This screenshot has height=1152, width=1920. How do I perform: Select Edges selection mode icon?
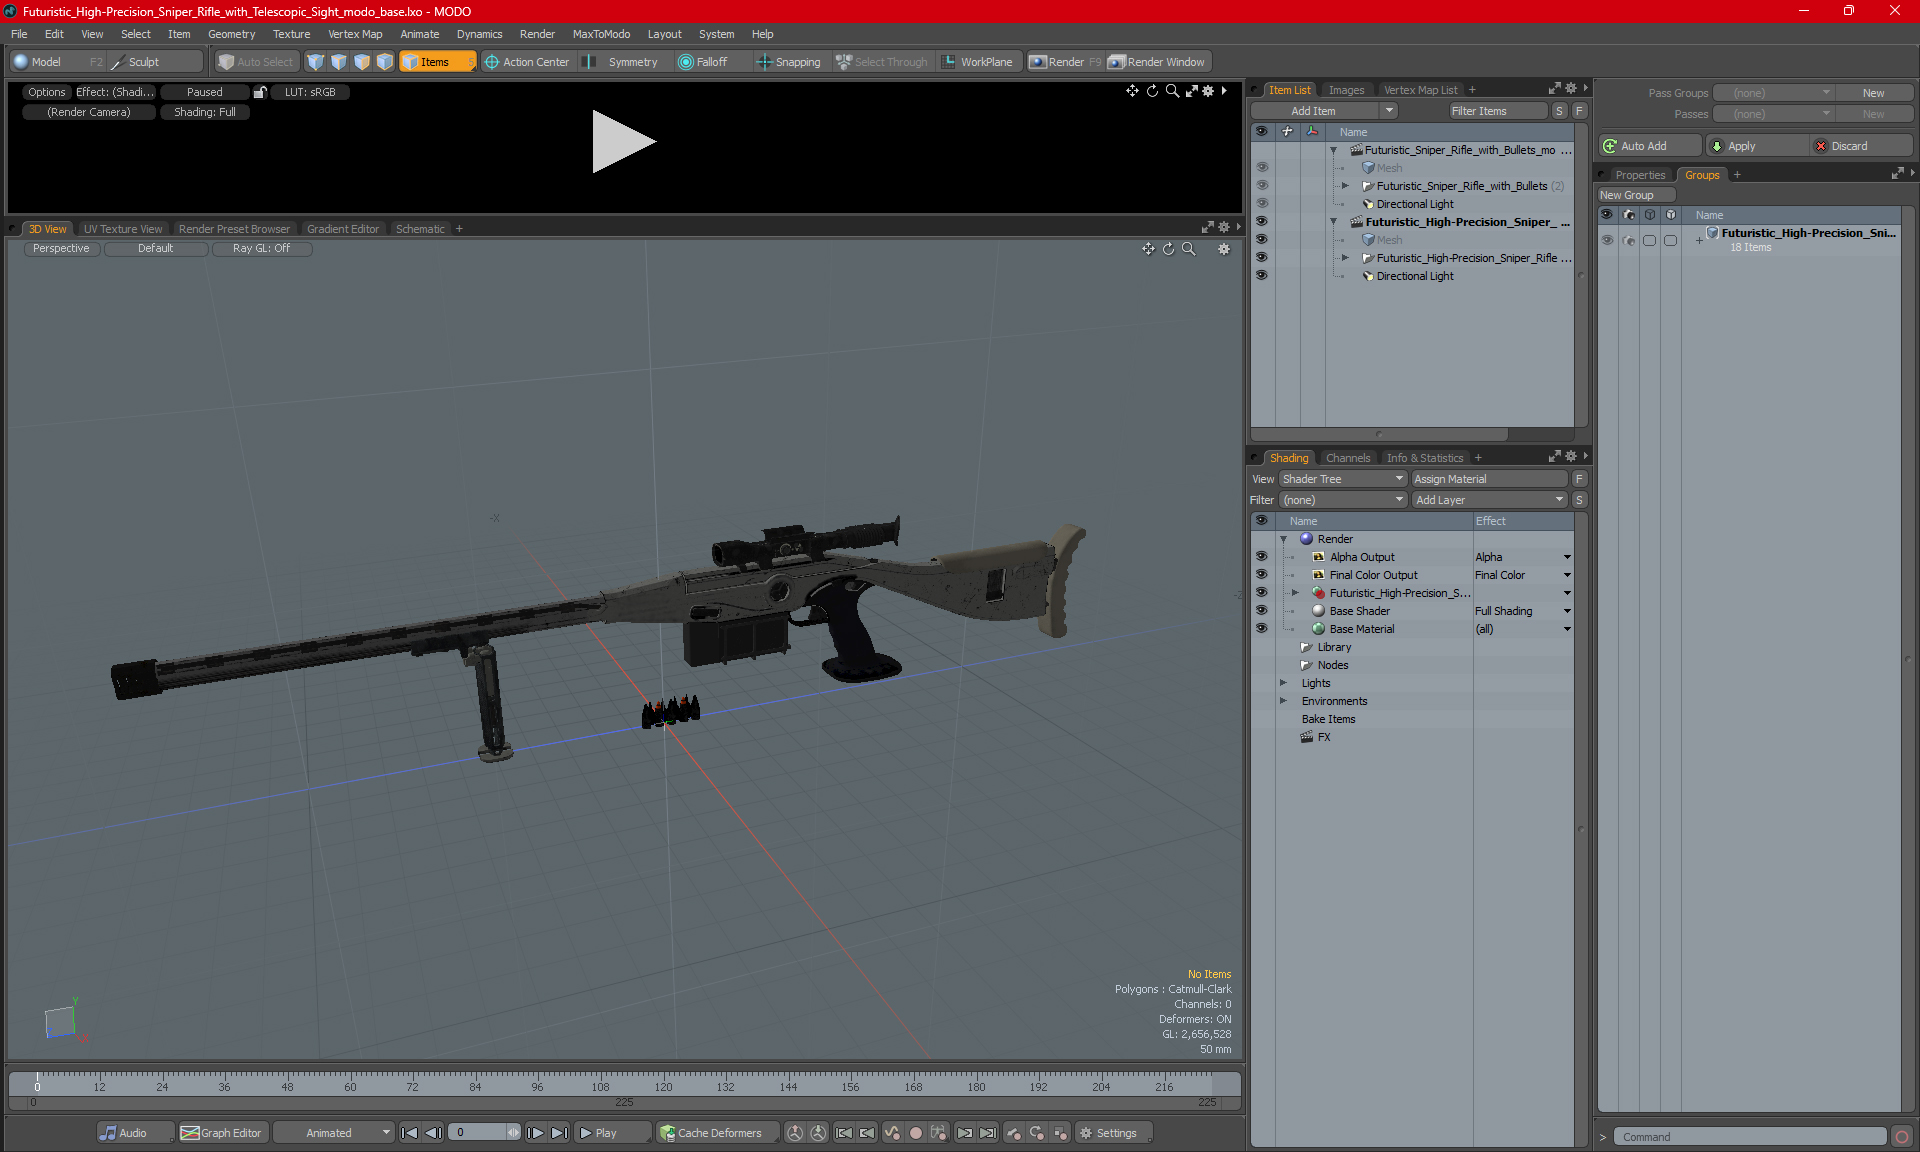339,62
